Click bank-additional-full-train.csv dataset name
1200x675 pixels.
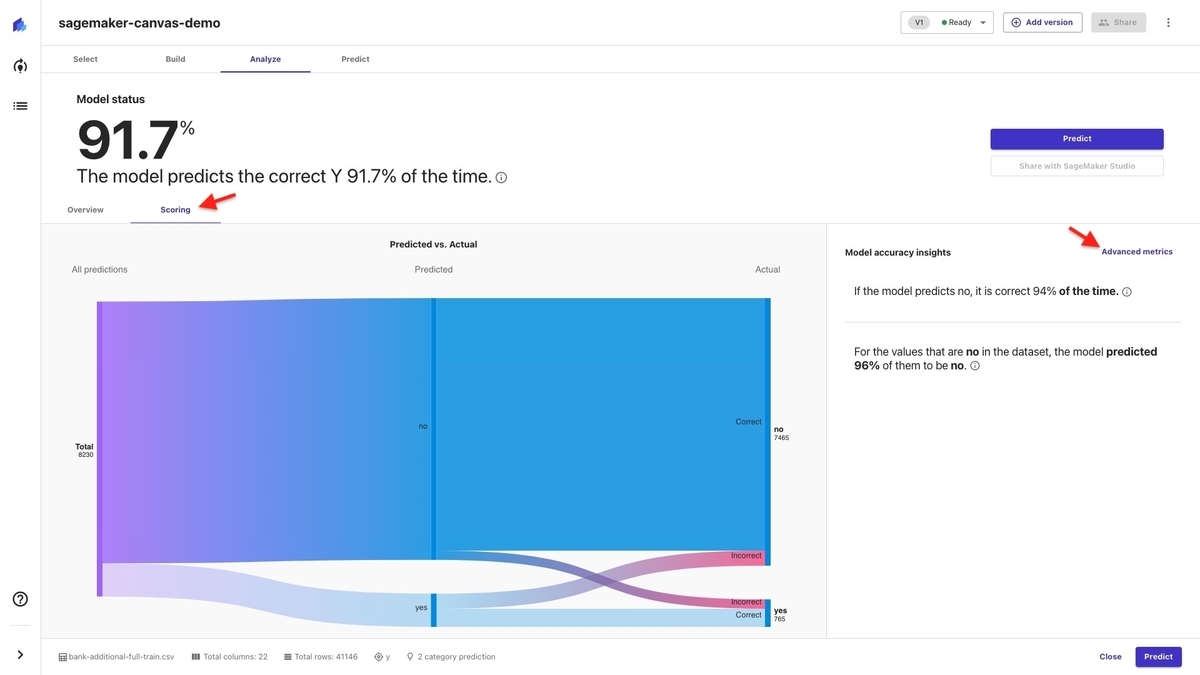click(121, 657)
